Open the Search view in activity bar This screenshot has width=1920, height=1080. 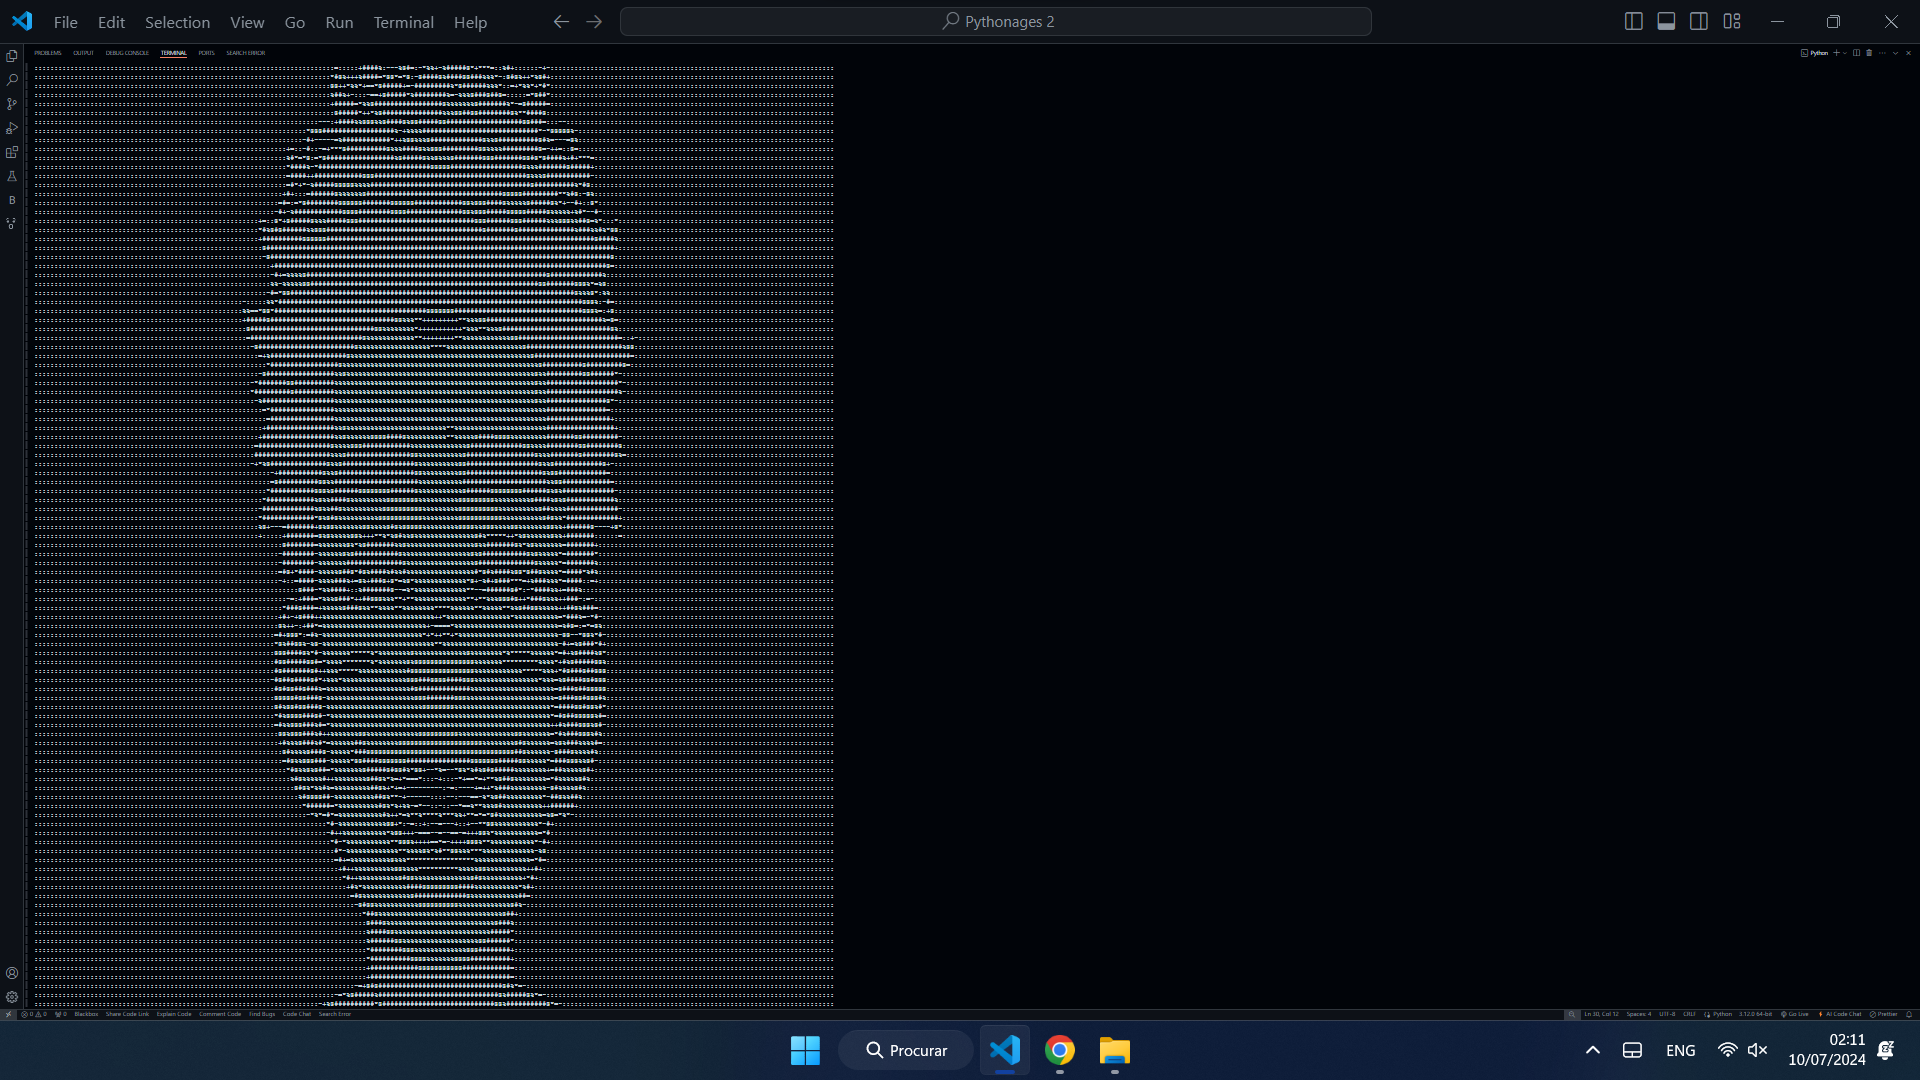point(12,80)
